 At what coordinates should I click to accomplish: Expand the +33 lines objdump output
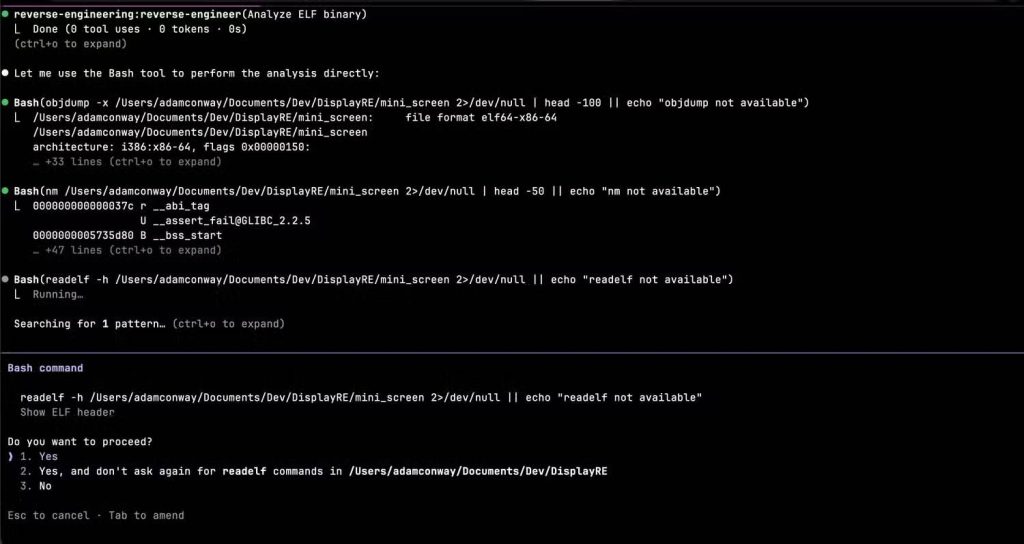[127, 161]
